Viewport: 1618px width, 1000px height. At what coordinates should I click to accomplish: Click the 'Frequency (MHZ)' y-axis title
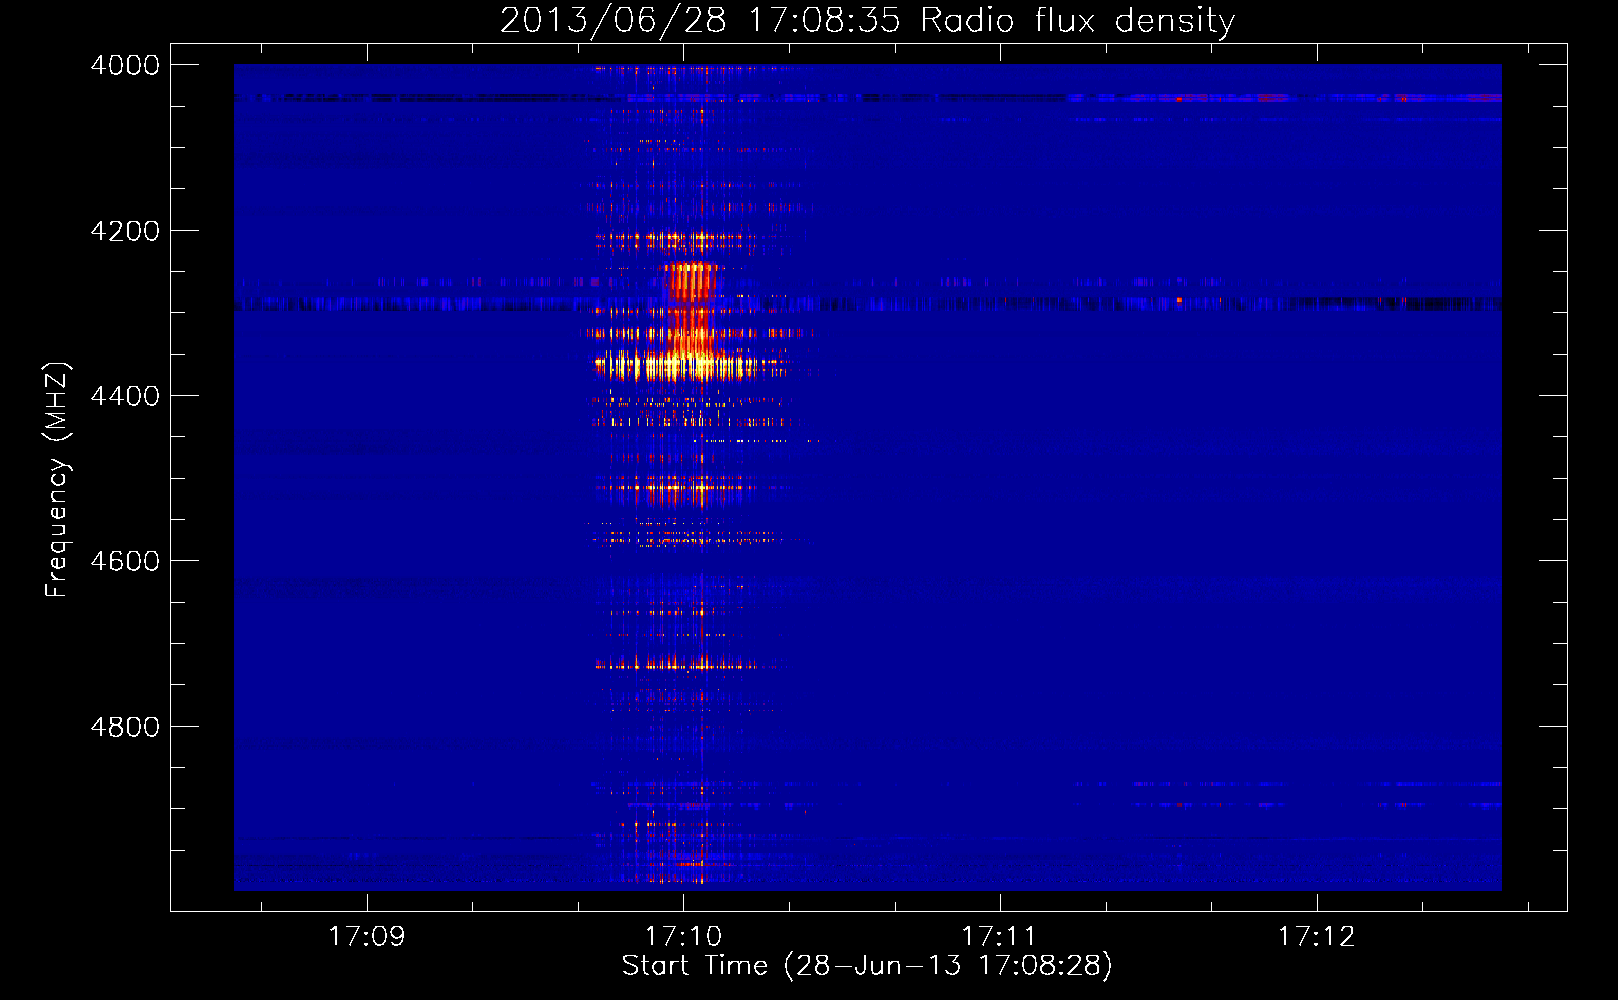point(58,480)
